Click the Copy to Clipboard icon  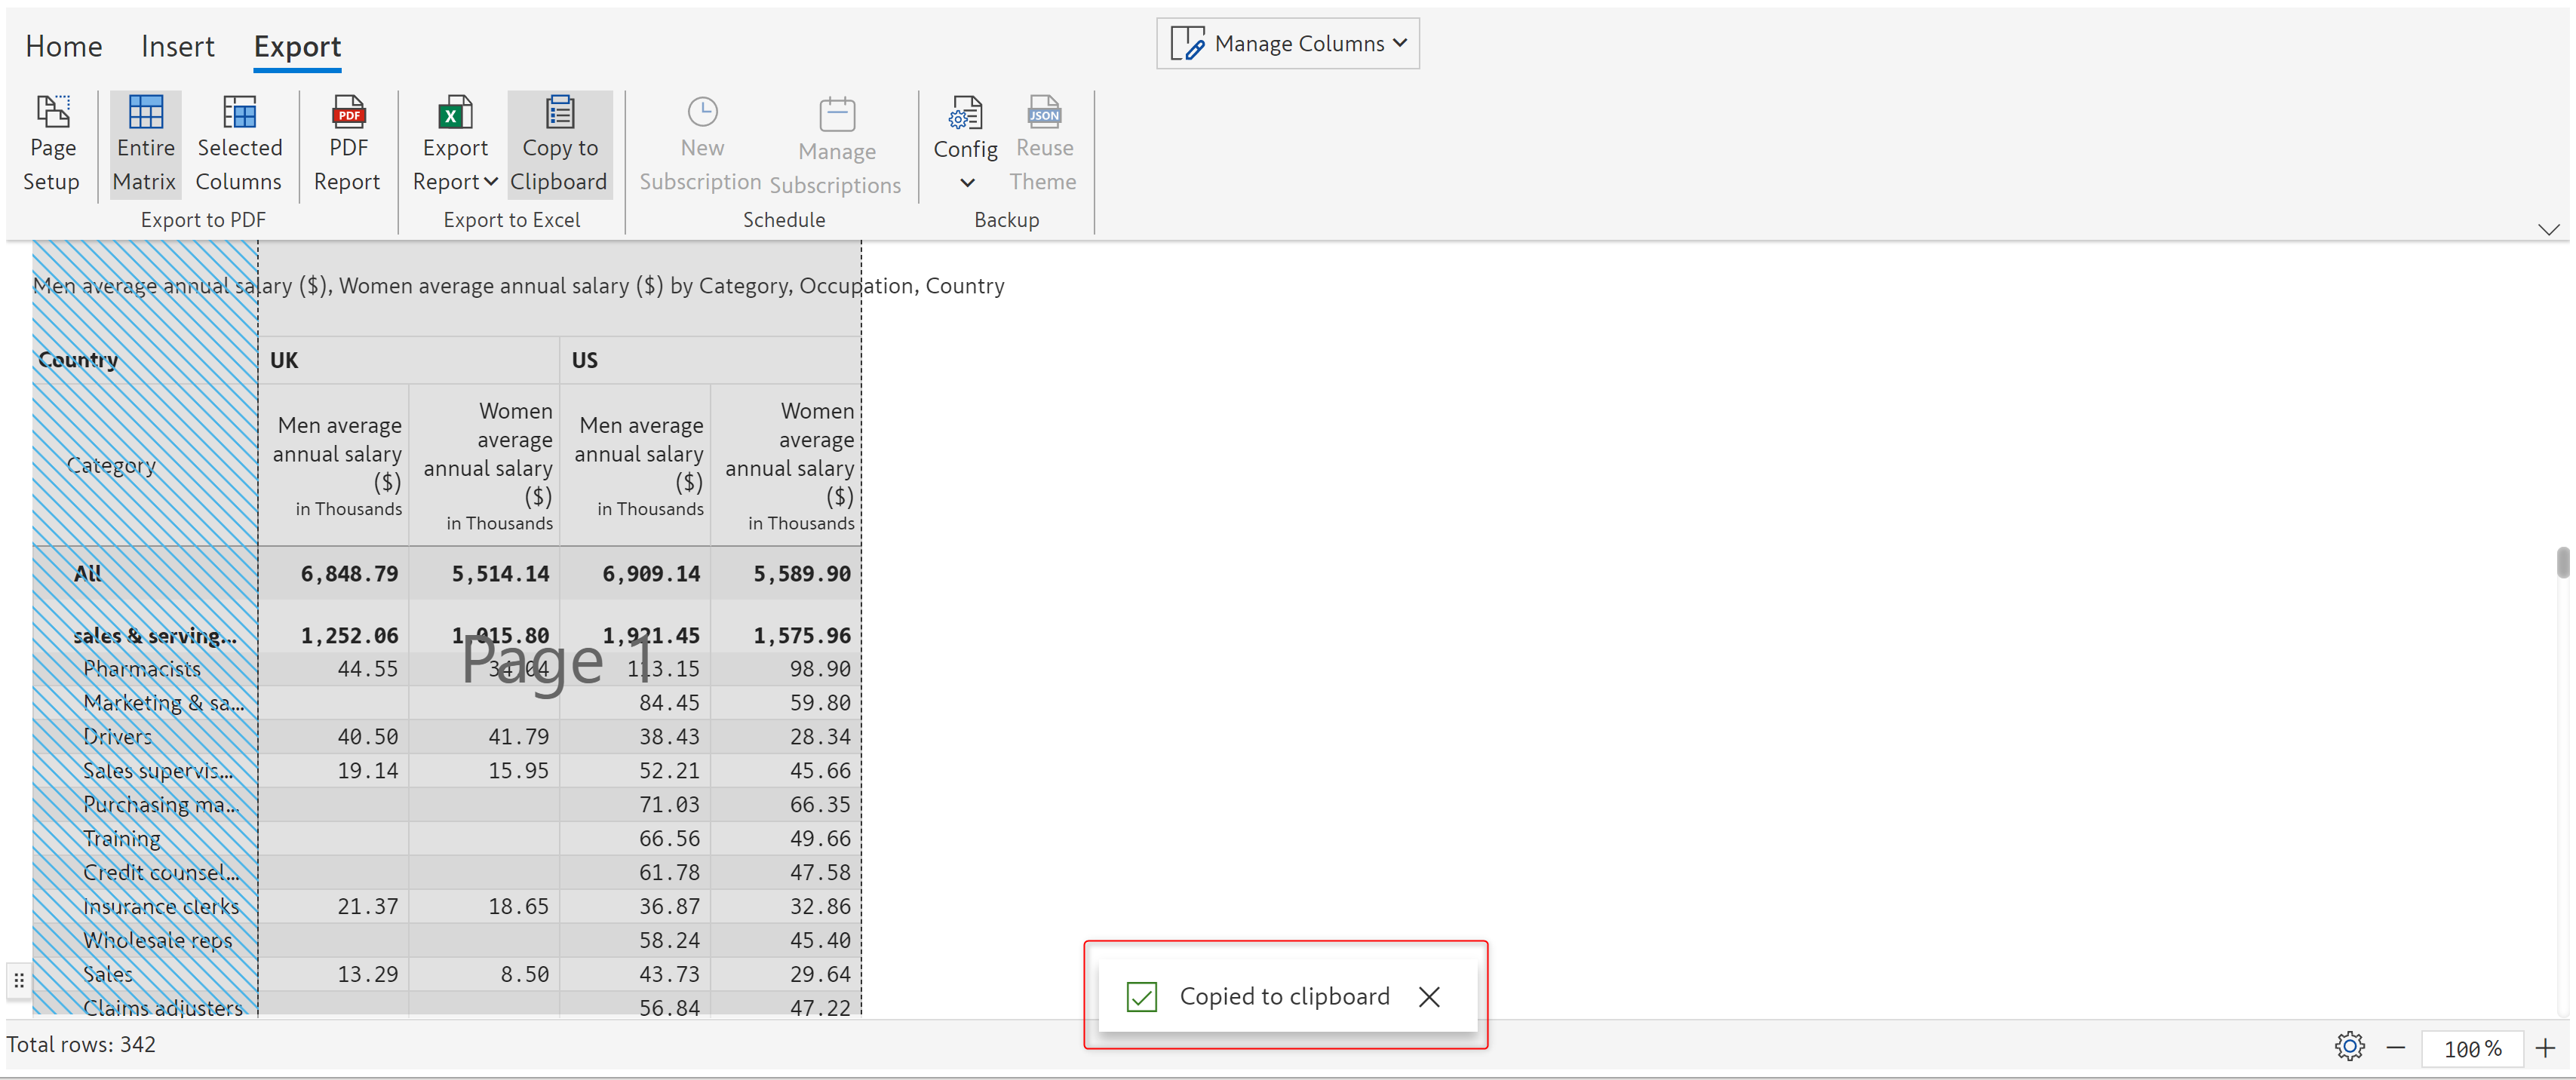559,113
